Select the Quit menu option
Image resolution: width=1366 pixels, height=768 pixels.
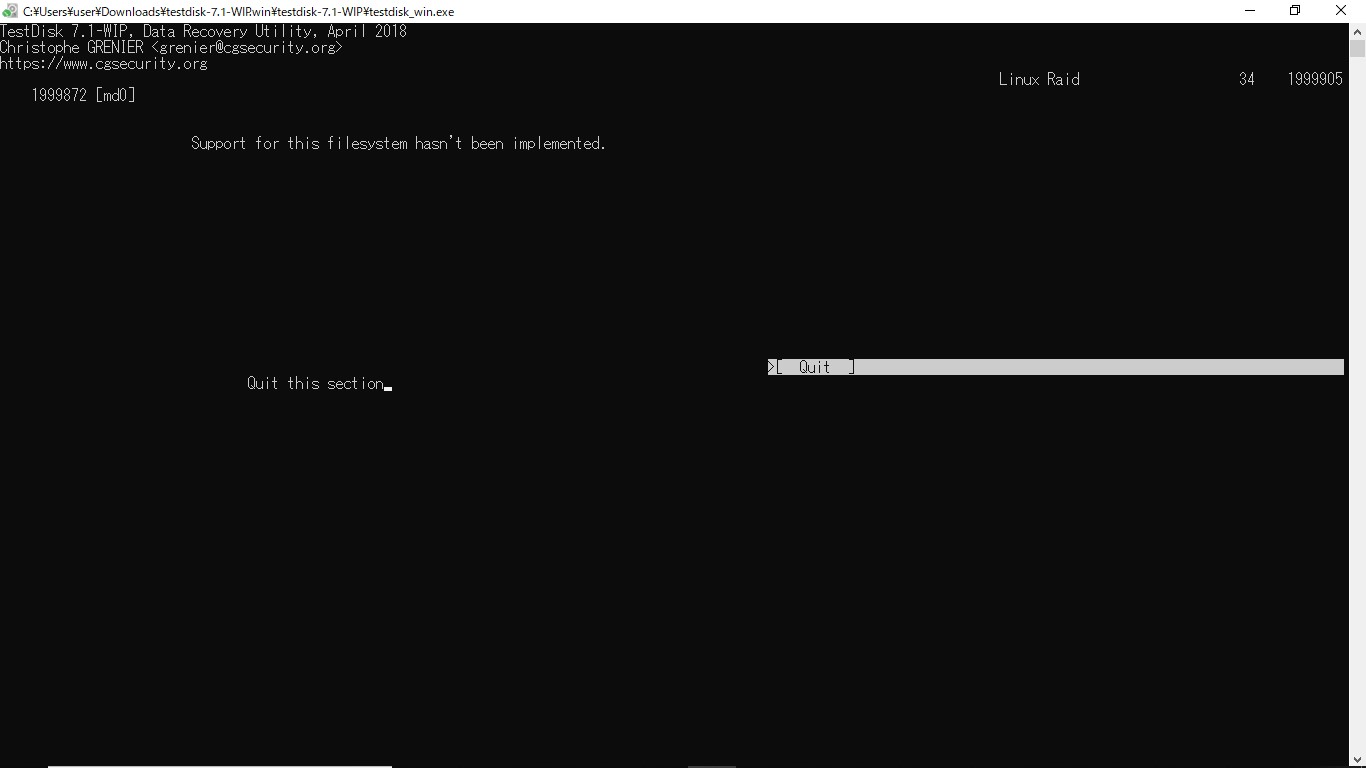click(x=814, y=367)
